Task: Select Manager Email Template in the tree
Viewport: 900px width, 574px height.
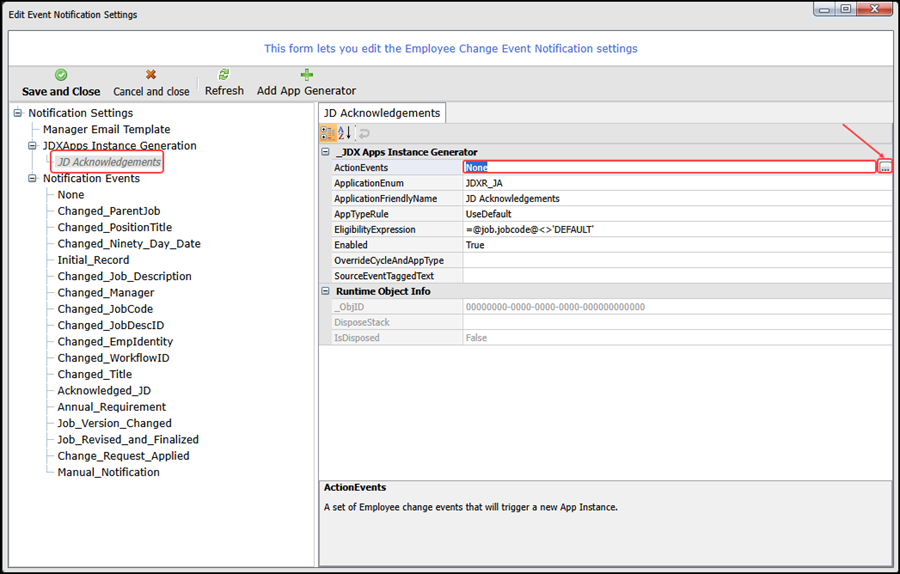Action: pyautogui.click(x=106, y=130)
